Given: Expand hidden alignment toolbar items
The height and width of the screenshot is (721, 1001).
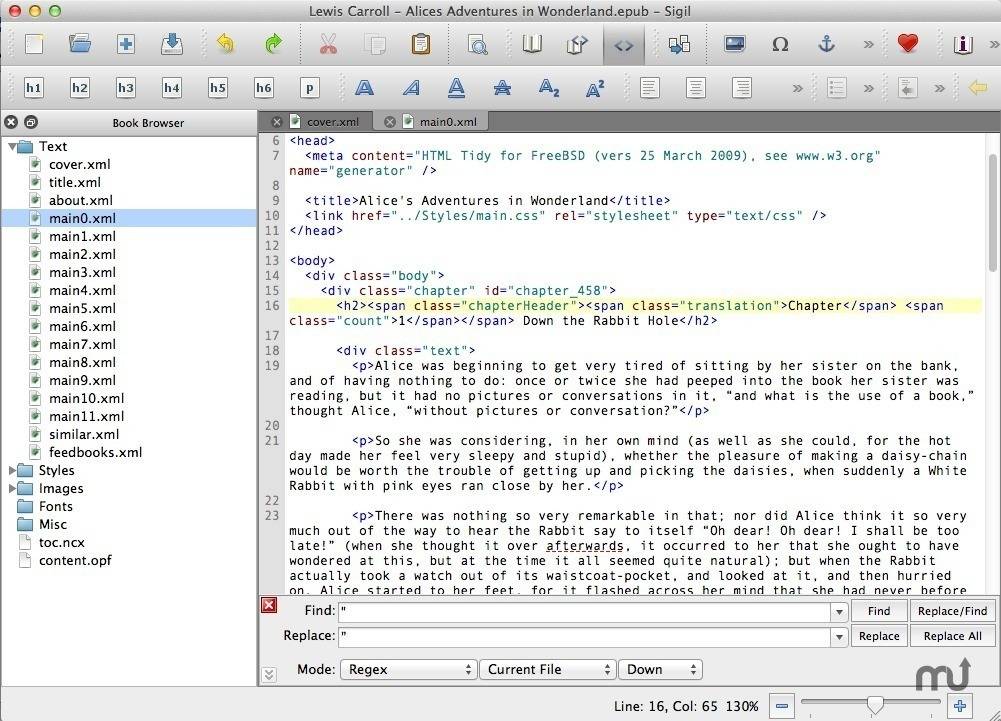Looking at the screenshot, I should click(x=797, y=88).
